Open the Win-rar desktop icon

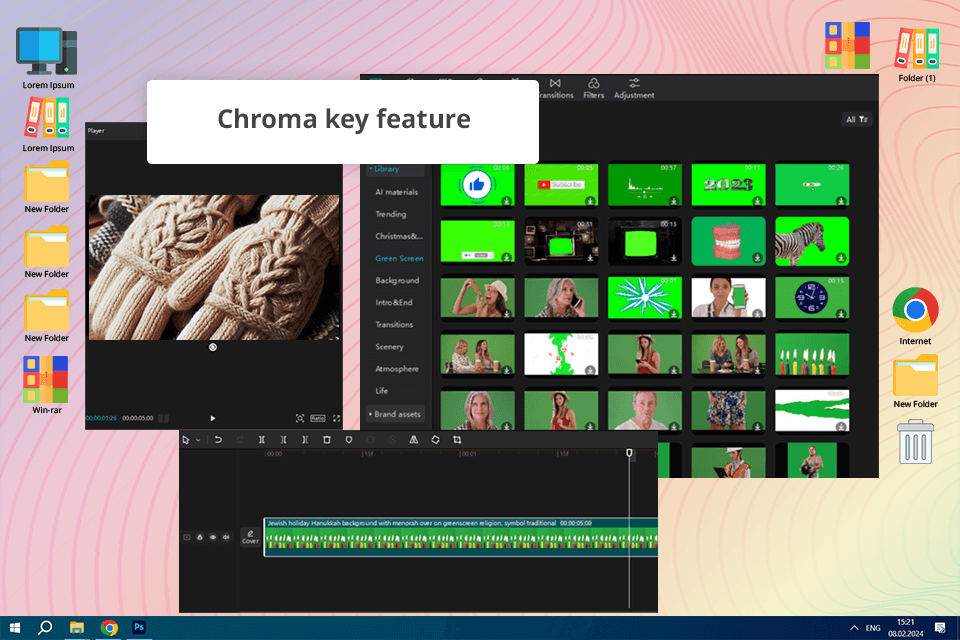47,385
